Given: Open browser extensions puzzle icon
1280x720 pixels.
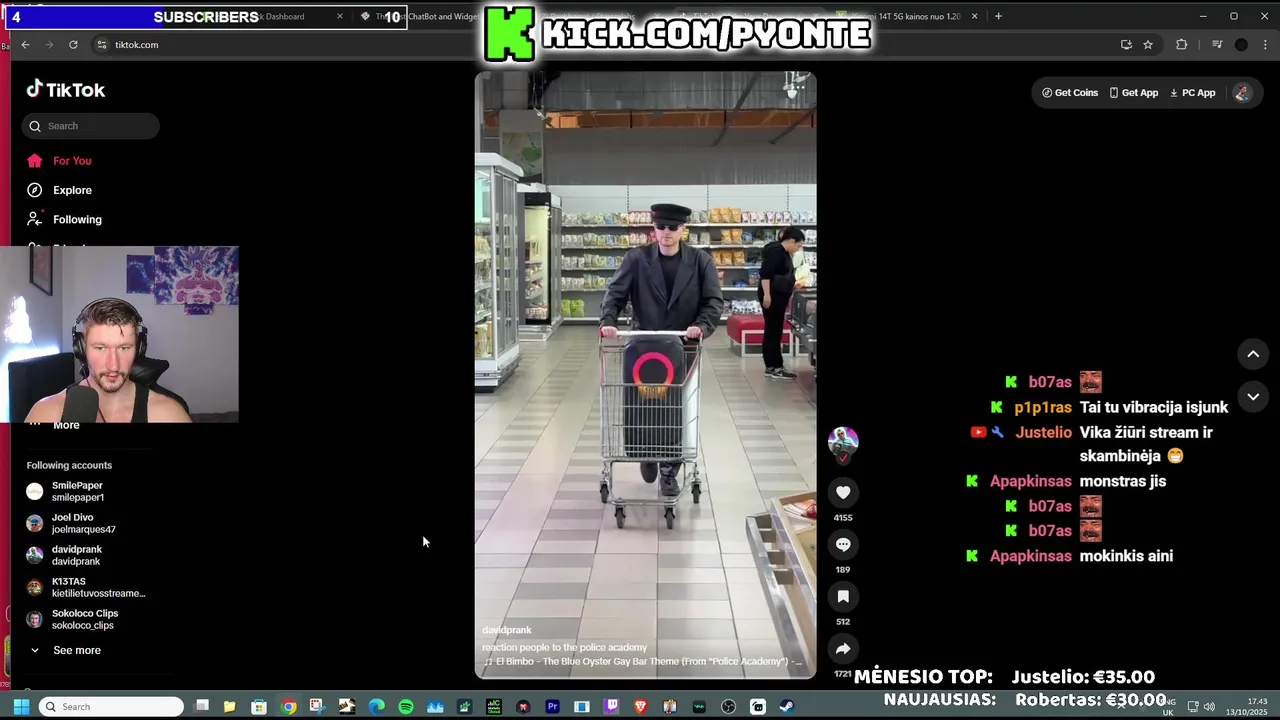Looking at the screenshot, I should point(1181,45).
